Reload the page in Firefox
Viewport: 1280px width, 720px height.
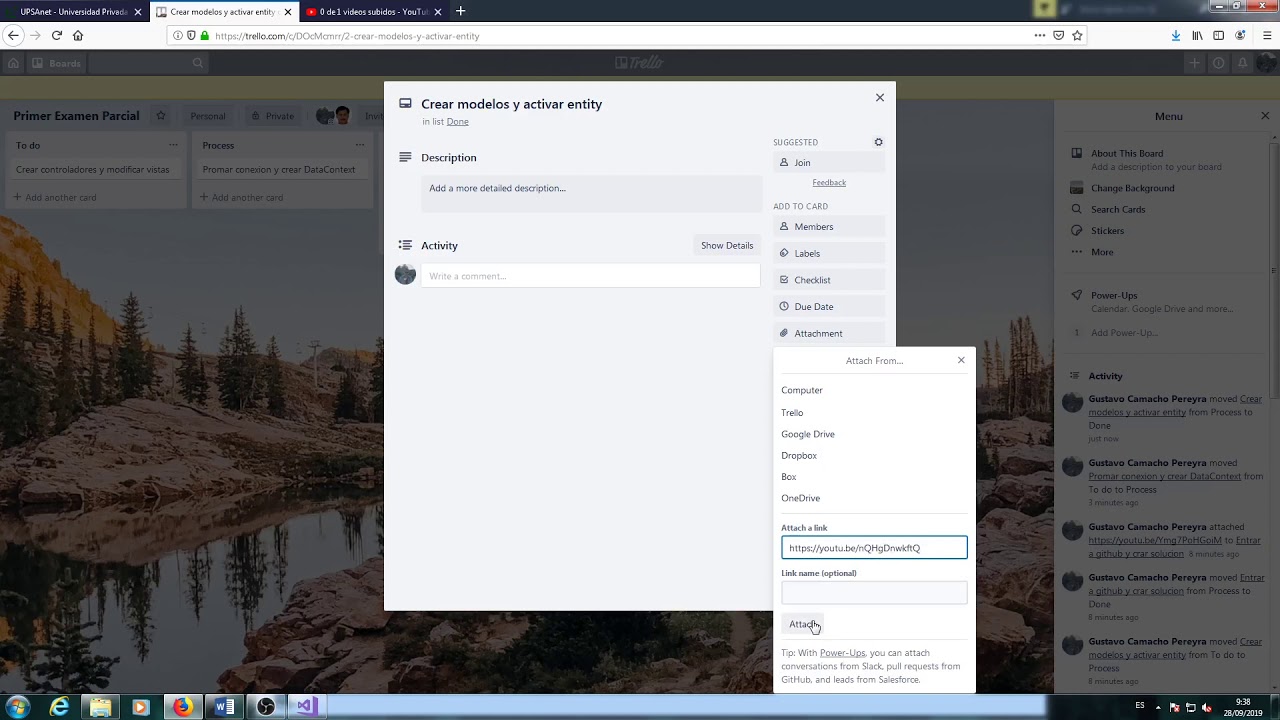coord(57,35)
